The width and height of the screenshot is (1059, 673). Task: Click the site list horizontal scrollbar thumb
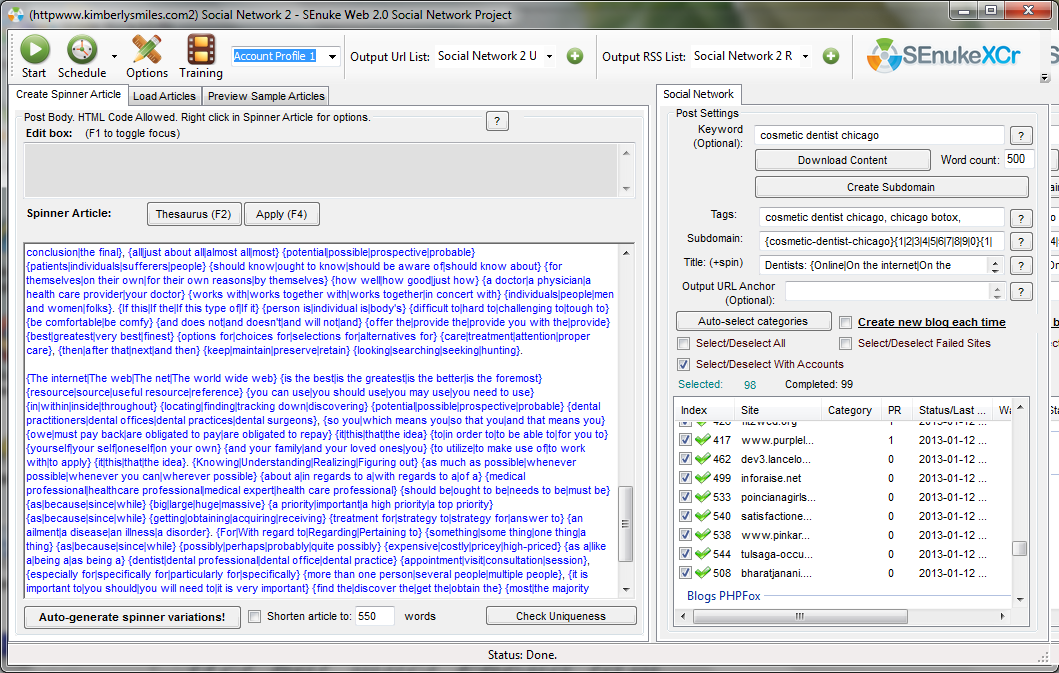click(x=800, y=616)
